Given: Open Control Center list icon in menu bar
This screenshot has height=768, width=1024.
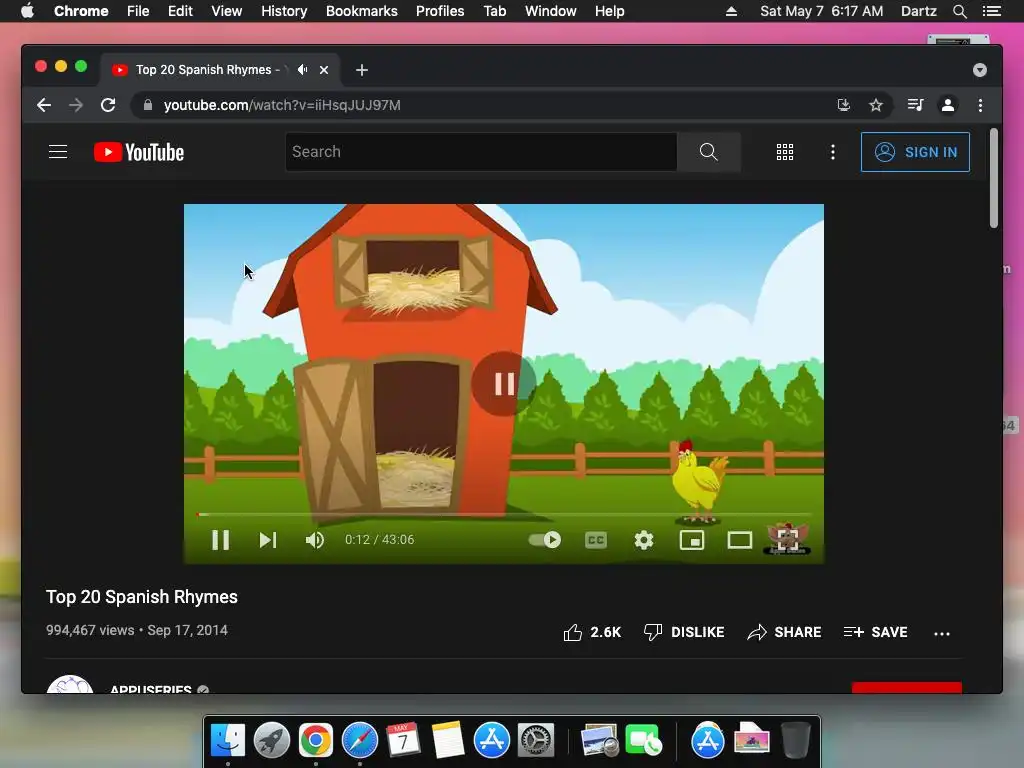Looking at the screenshot, I should 991,11.
